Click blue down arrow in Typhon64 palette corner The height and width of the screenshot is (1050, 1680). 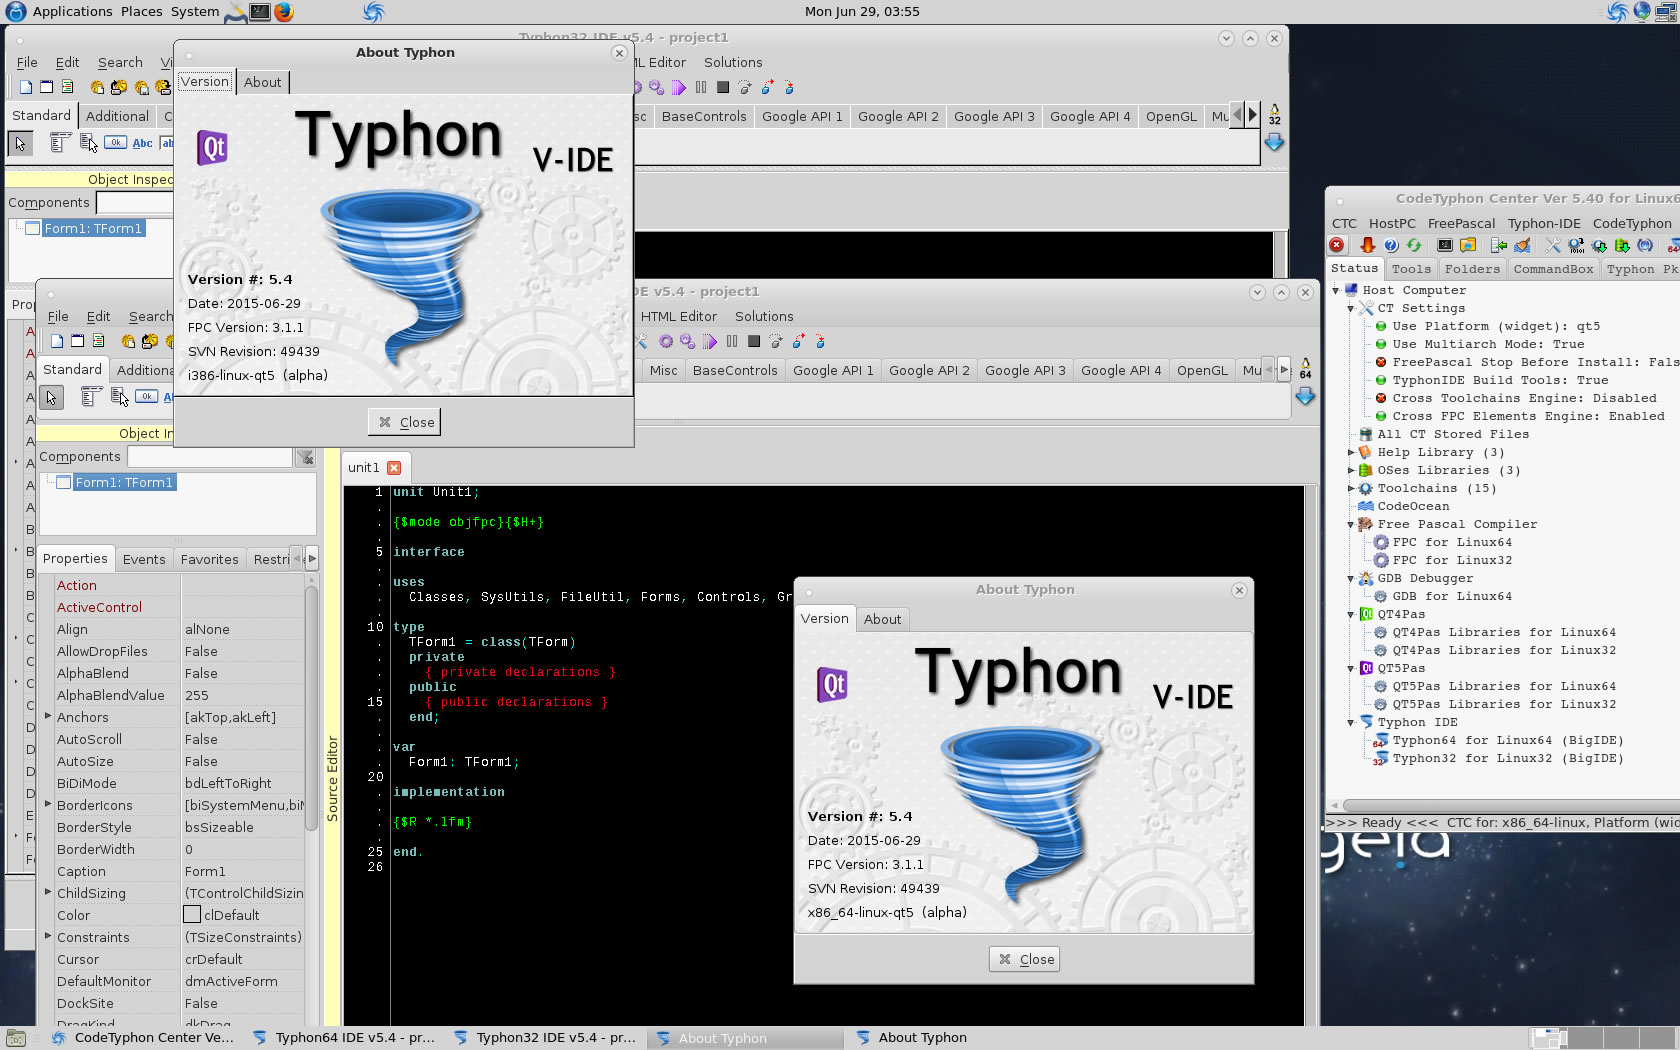point(1305,397)
